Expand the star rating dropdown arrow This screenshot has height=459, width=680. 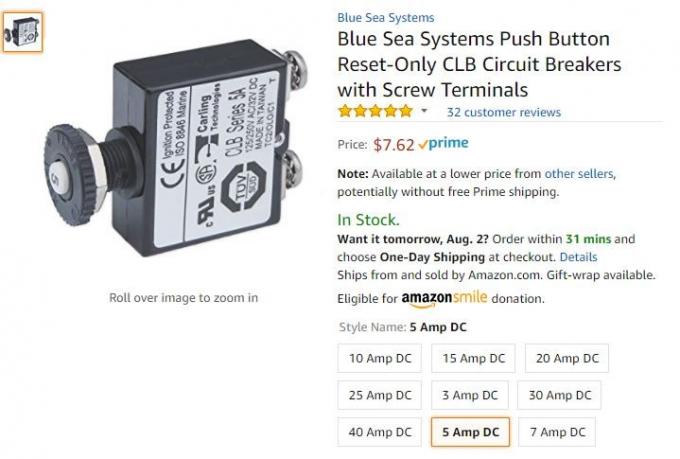coord(424,112)
